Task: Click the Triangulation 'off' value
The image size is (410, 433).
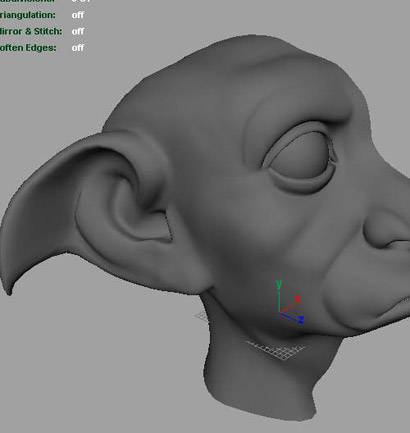Action: point(78,15)
